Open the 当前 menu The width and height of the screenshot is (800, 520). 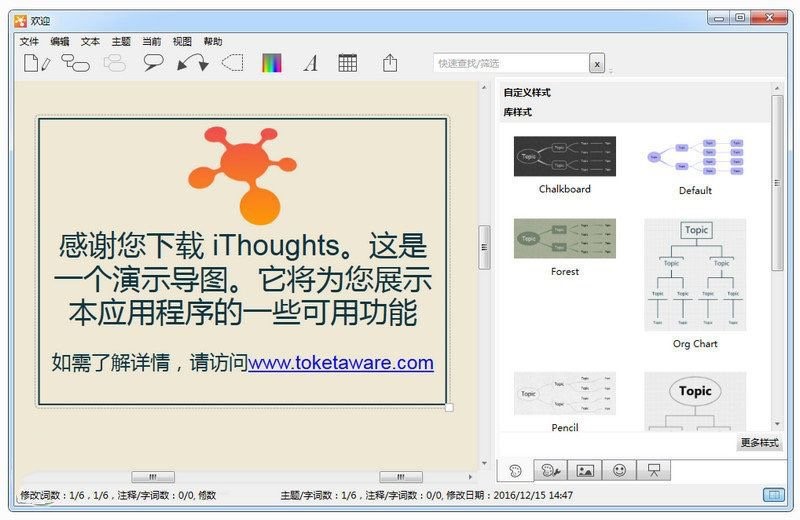(152, 41)
